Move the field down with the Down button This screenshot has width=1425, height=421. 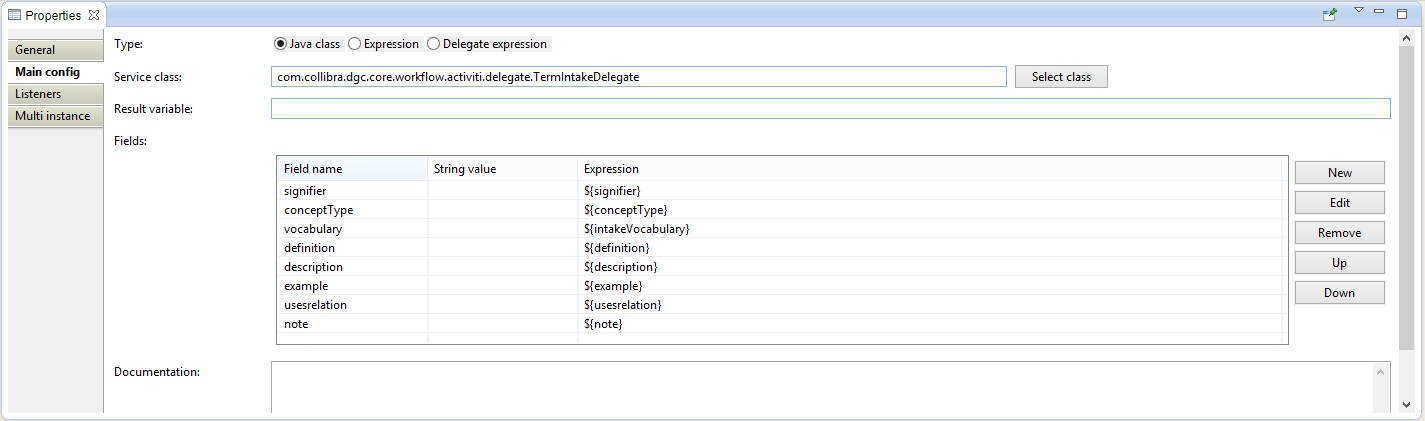tap(1340, 293)
